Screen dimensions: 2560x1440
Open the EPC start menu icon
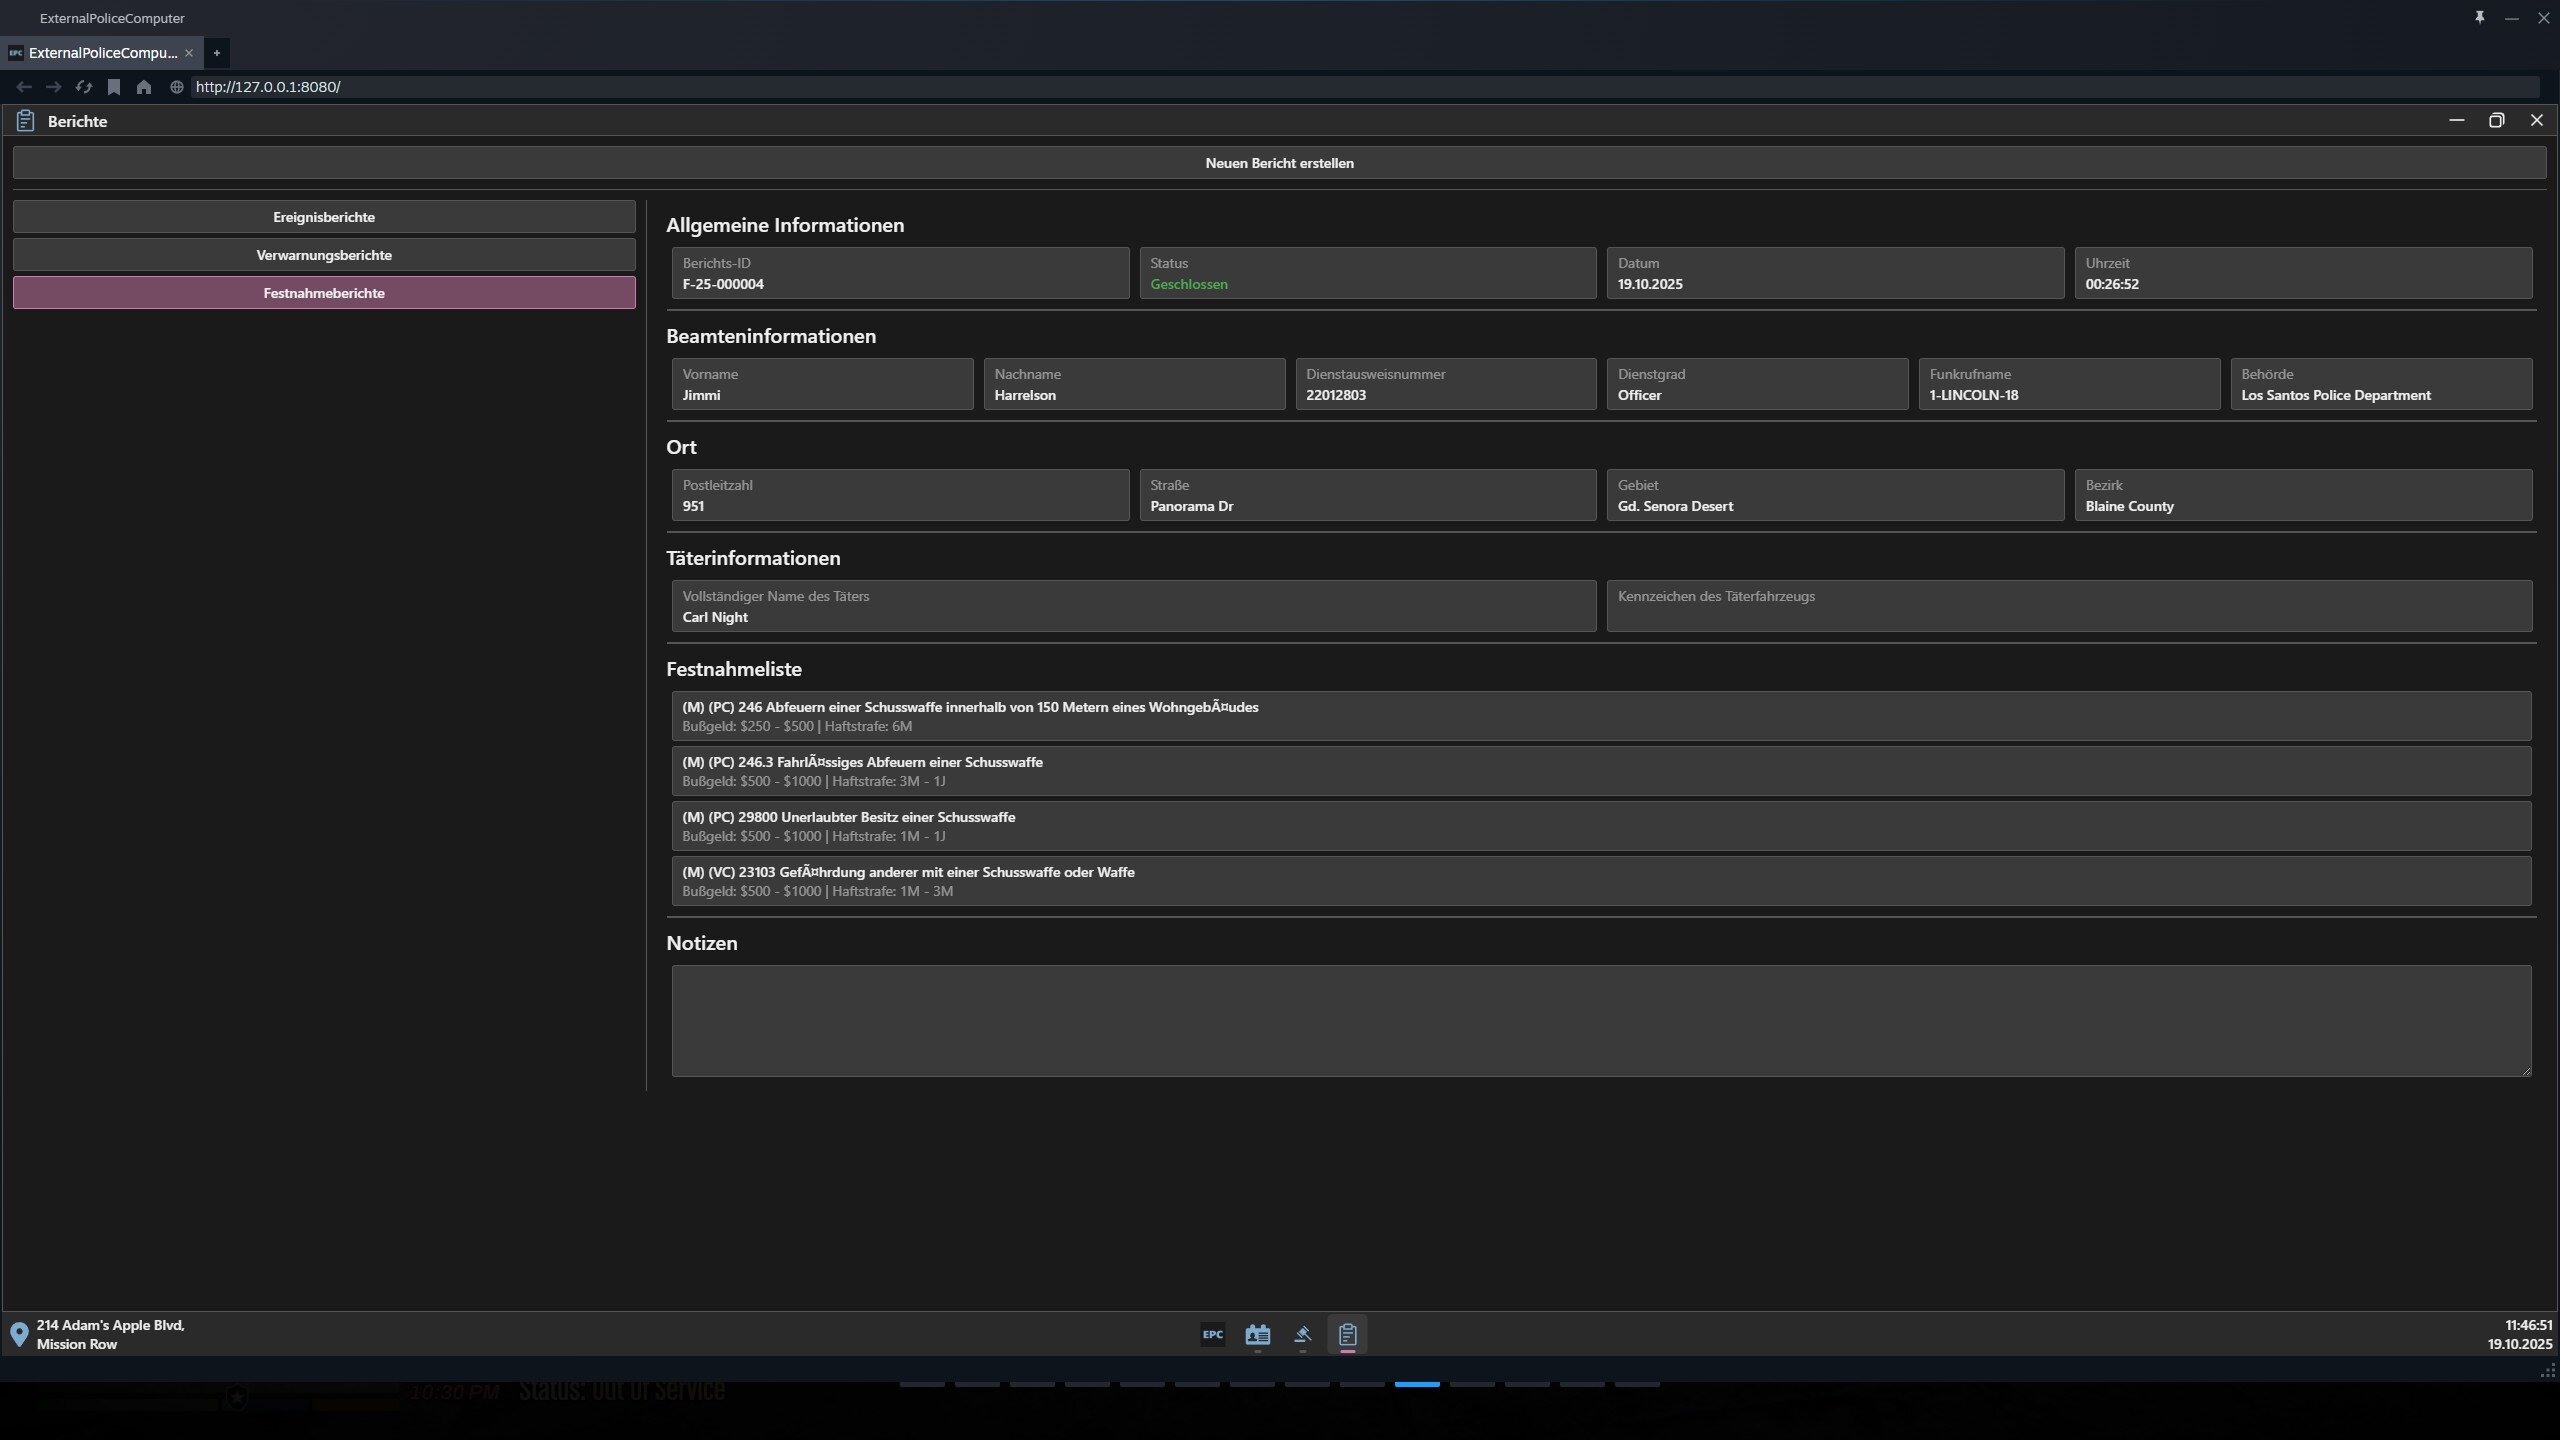click(1212, 1334)
